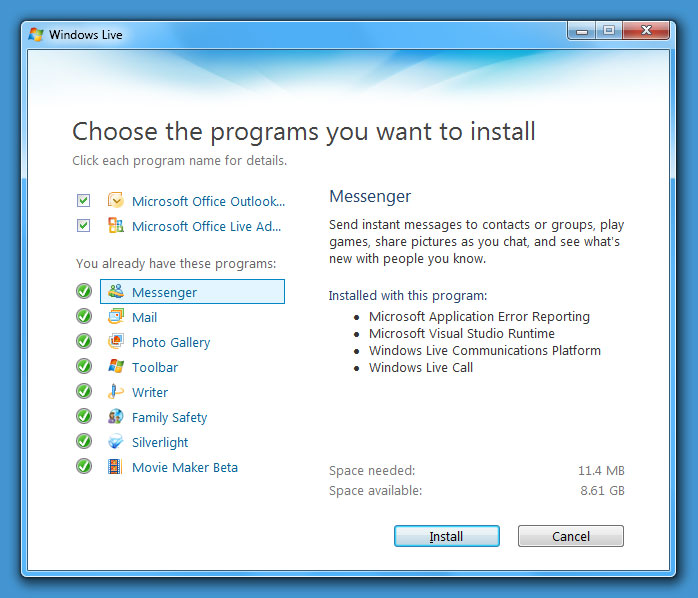Click the Family Safety icon

(116, 416)
